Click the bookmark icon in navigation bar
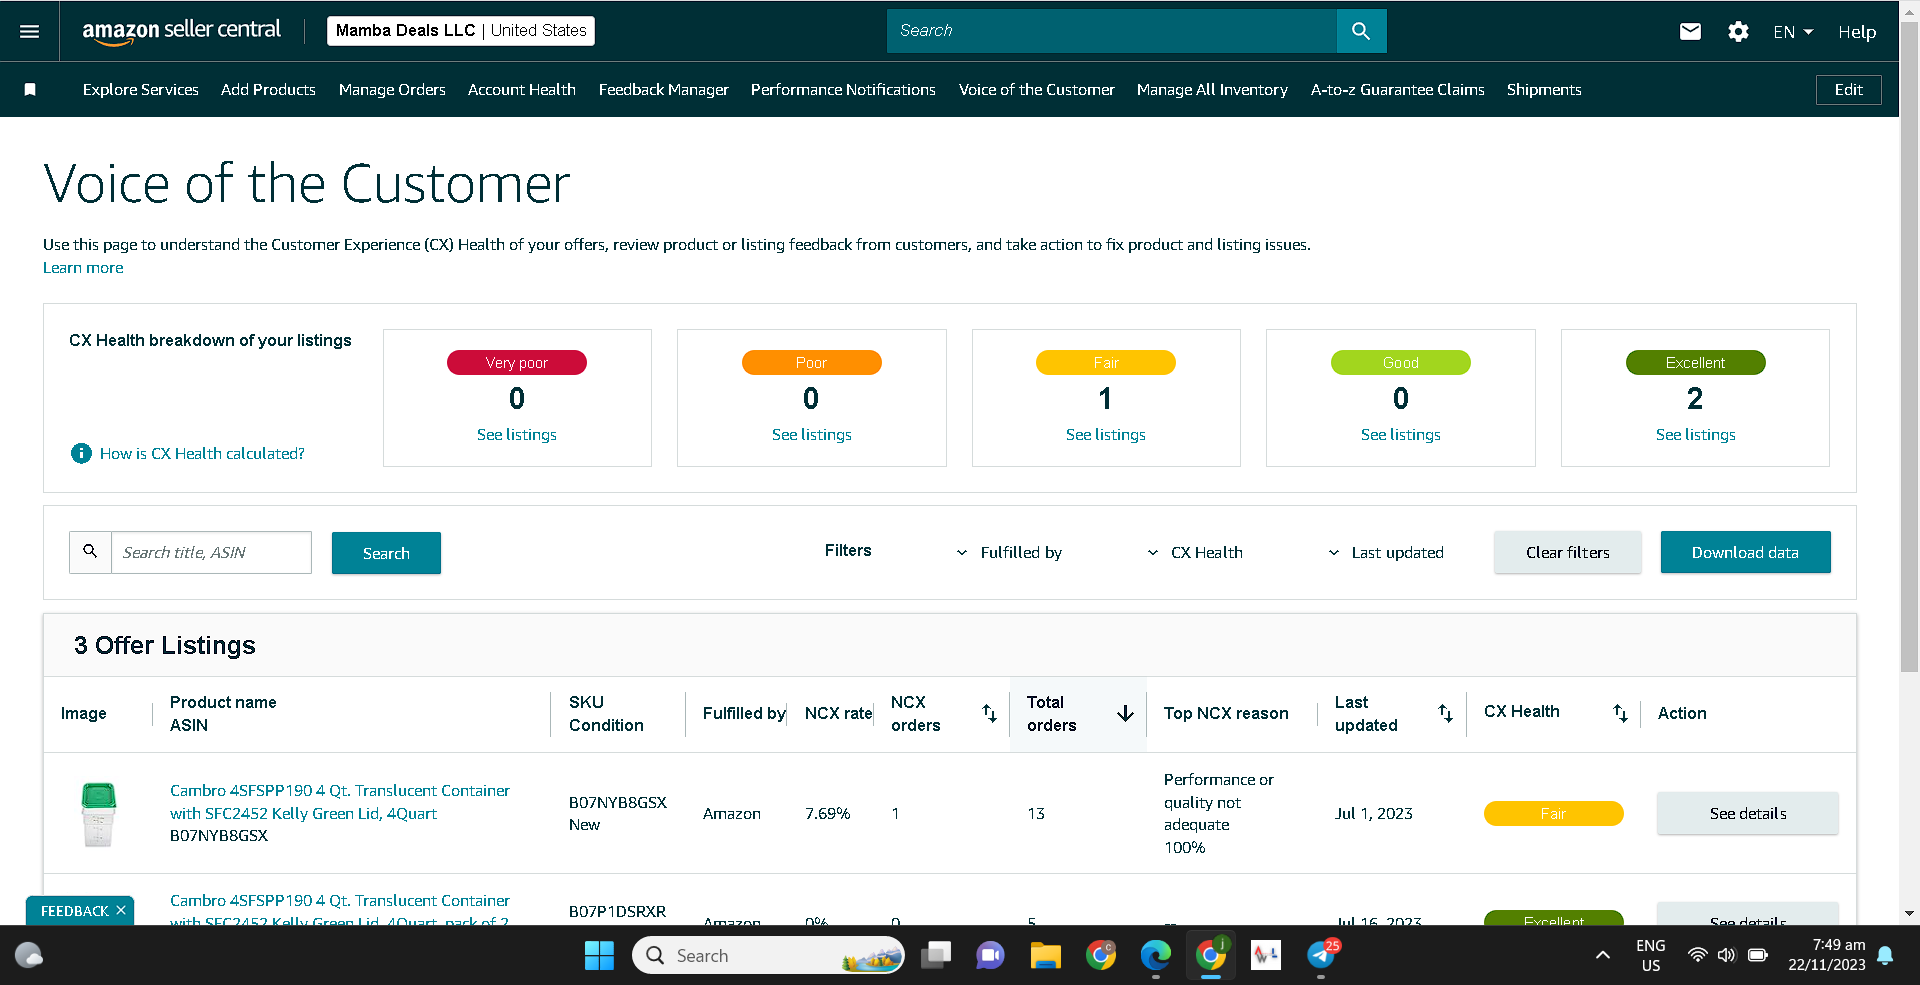The image size is (1920, 985). coord(30,90)
